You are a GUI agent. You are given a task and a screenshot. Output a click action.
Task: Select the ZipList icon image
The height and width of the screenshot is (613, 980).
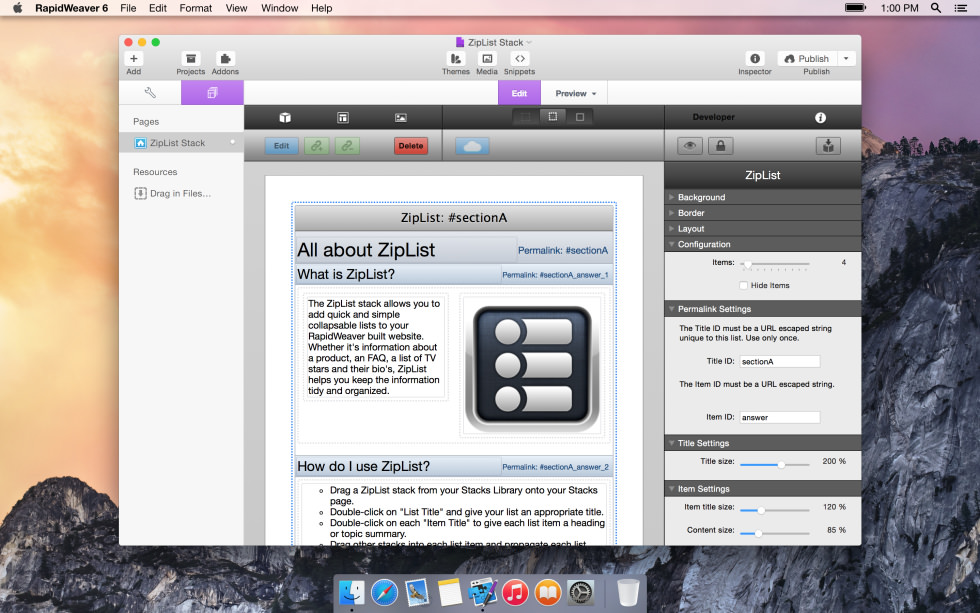point(532,367)
